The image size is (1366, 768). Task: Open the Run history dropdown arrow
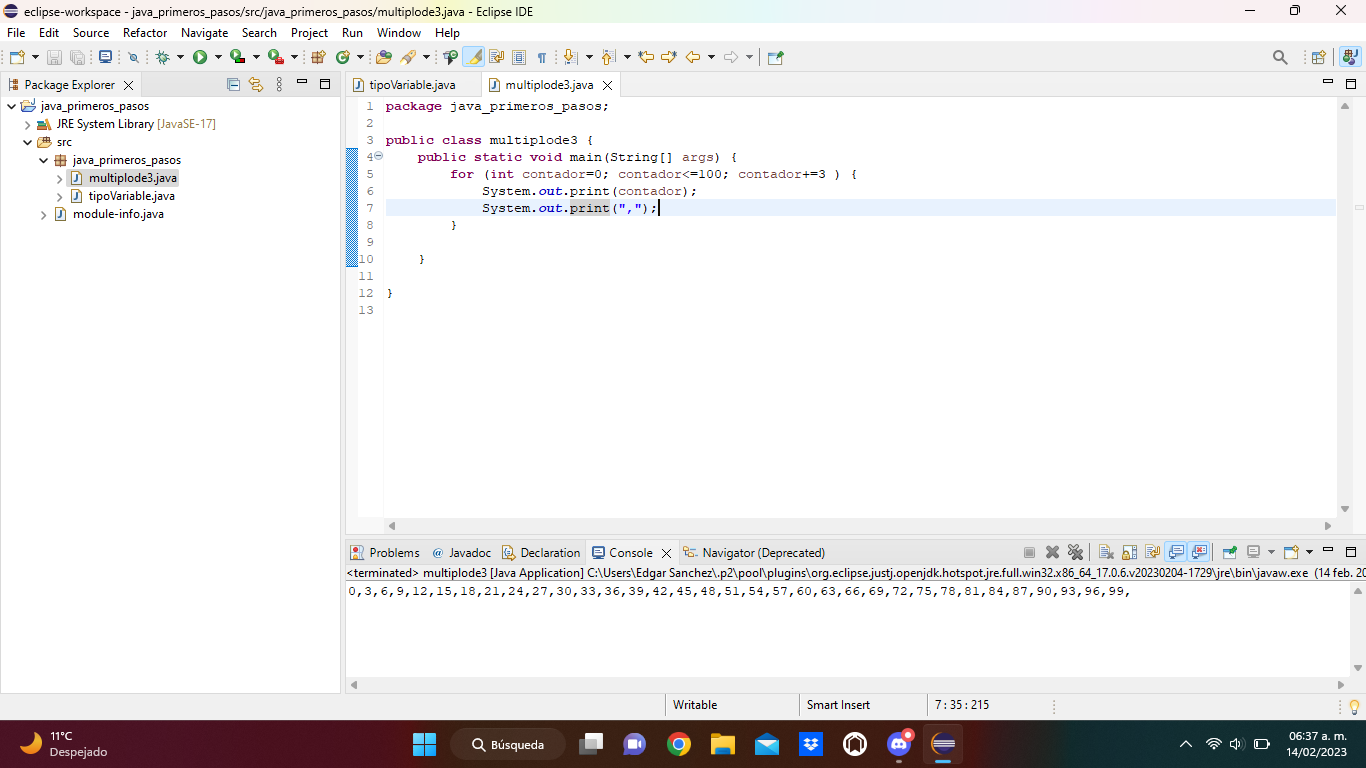(218, 57)
